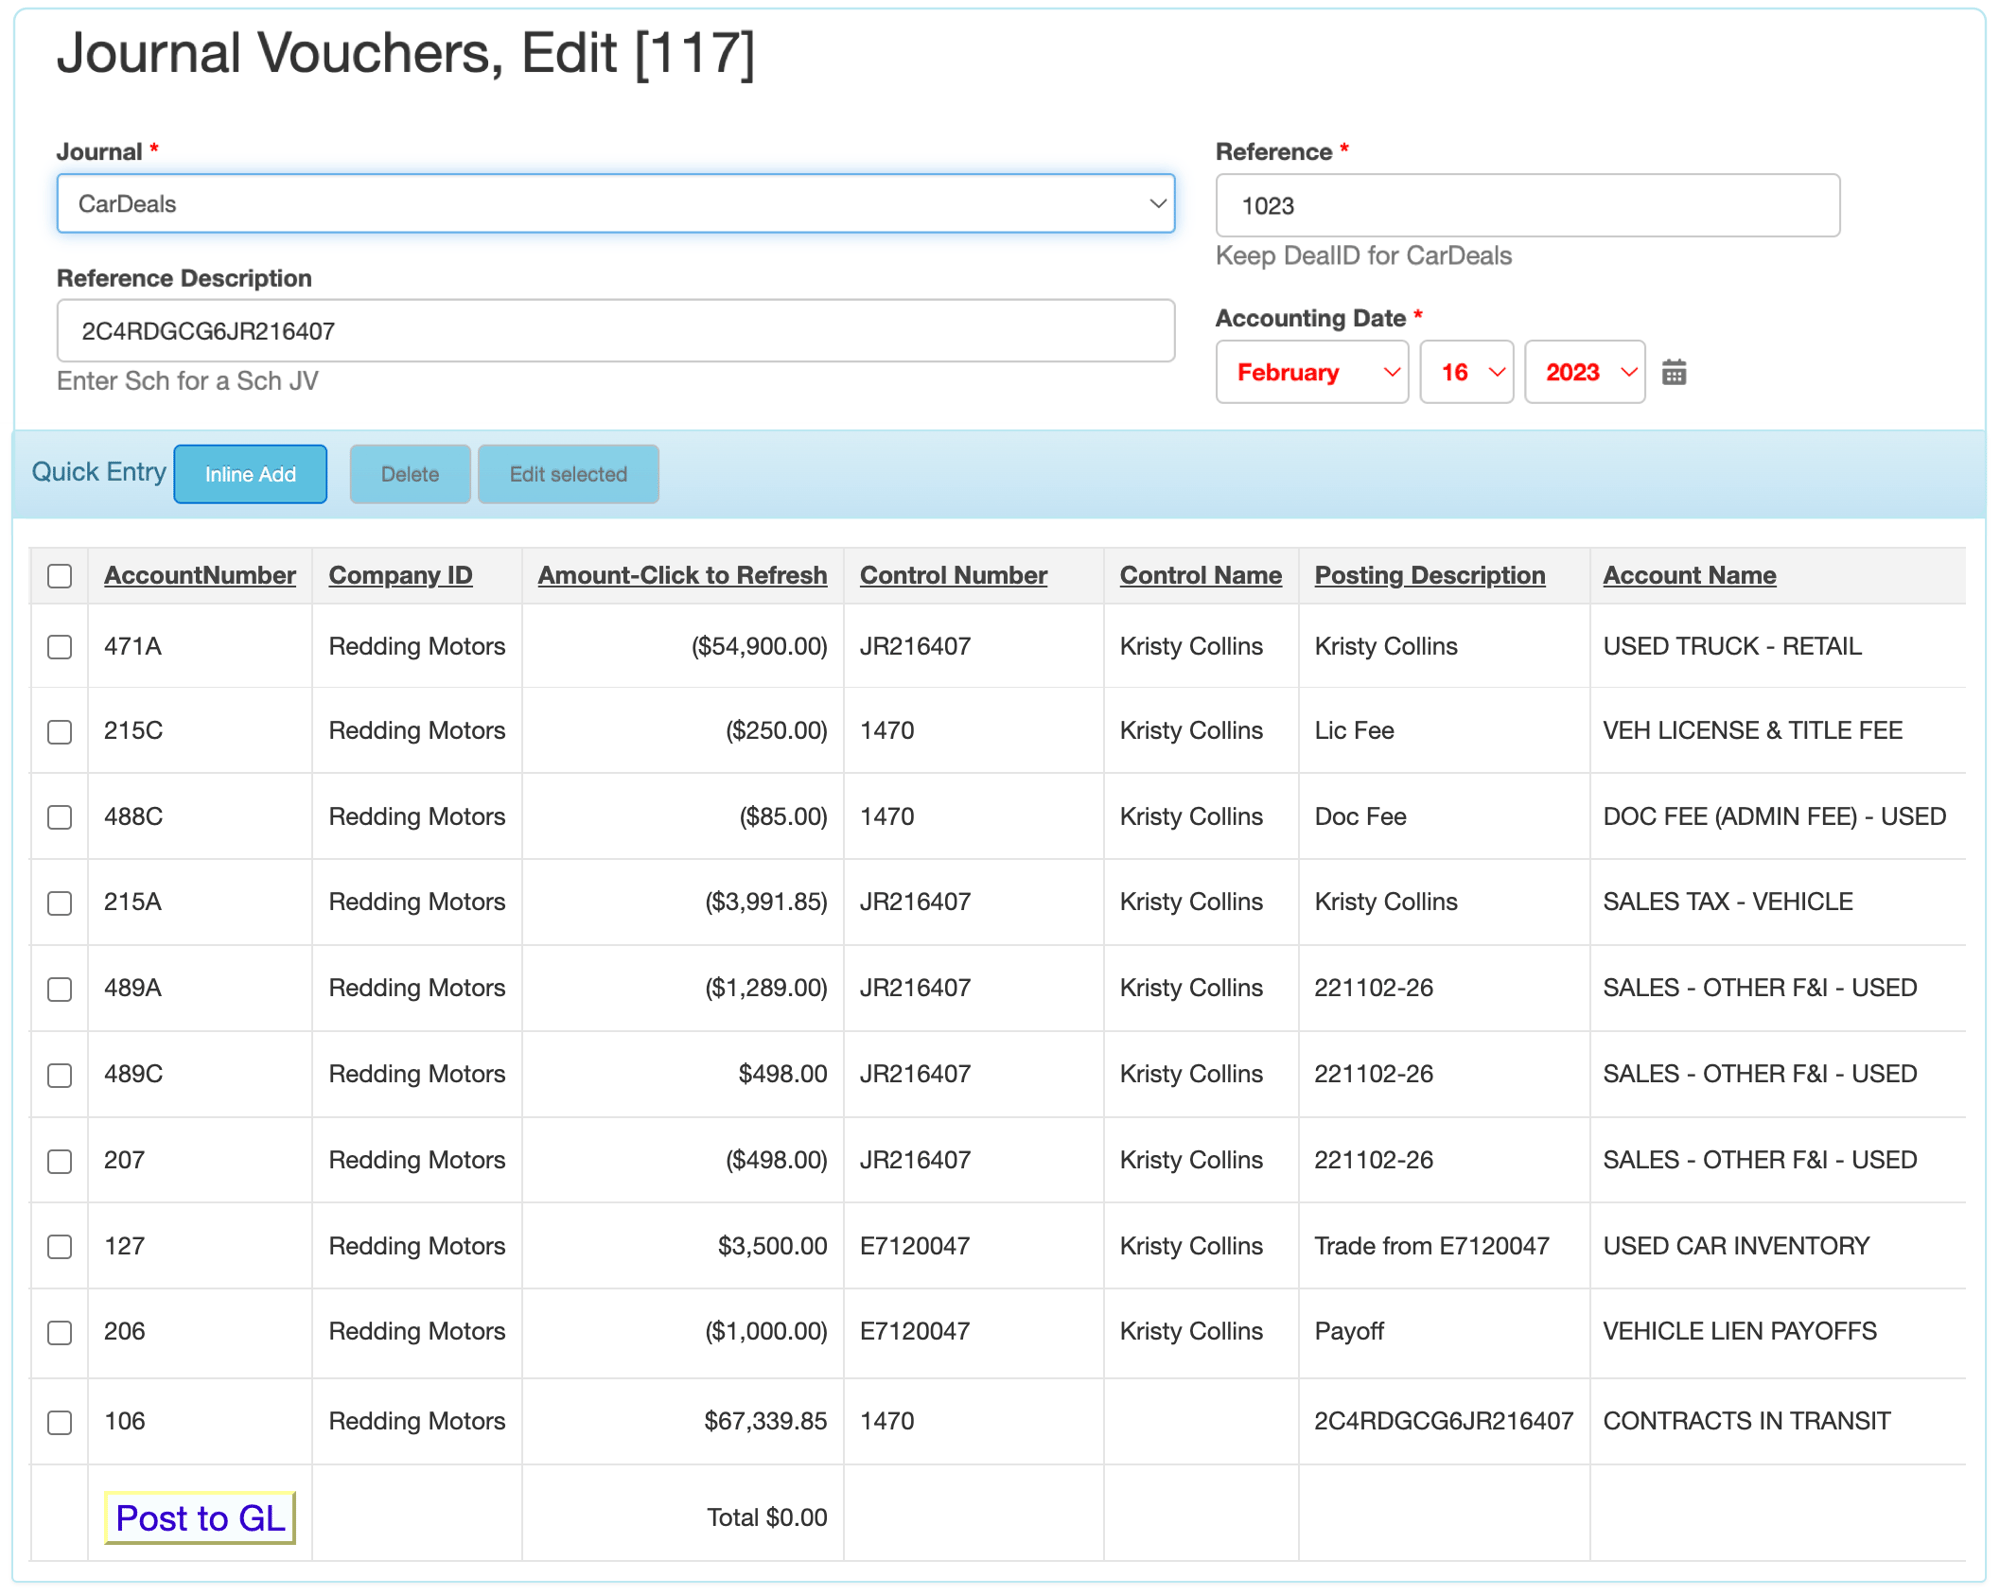
Task: Open the Journal CarDeals dropdown
Action: click(616, 204)
